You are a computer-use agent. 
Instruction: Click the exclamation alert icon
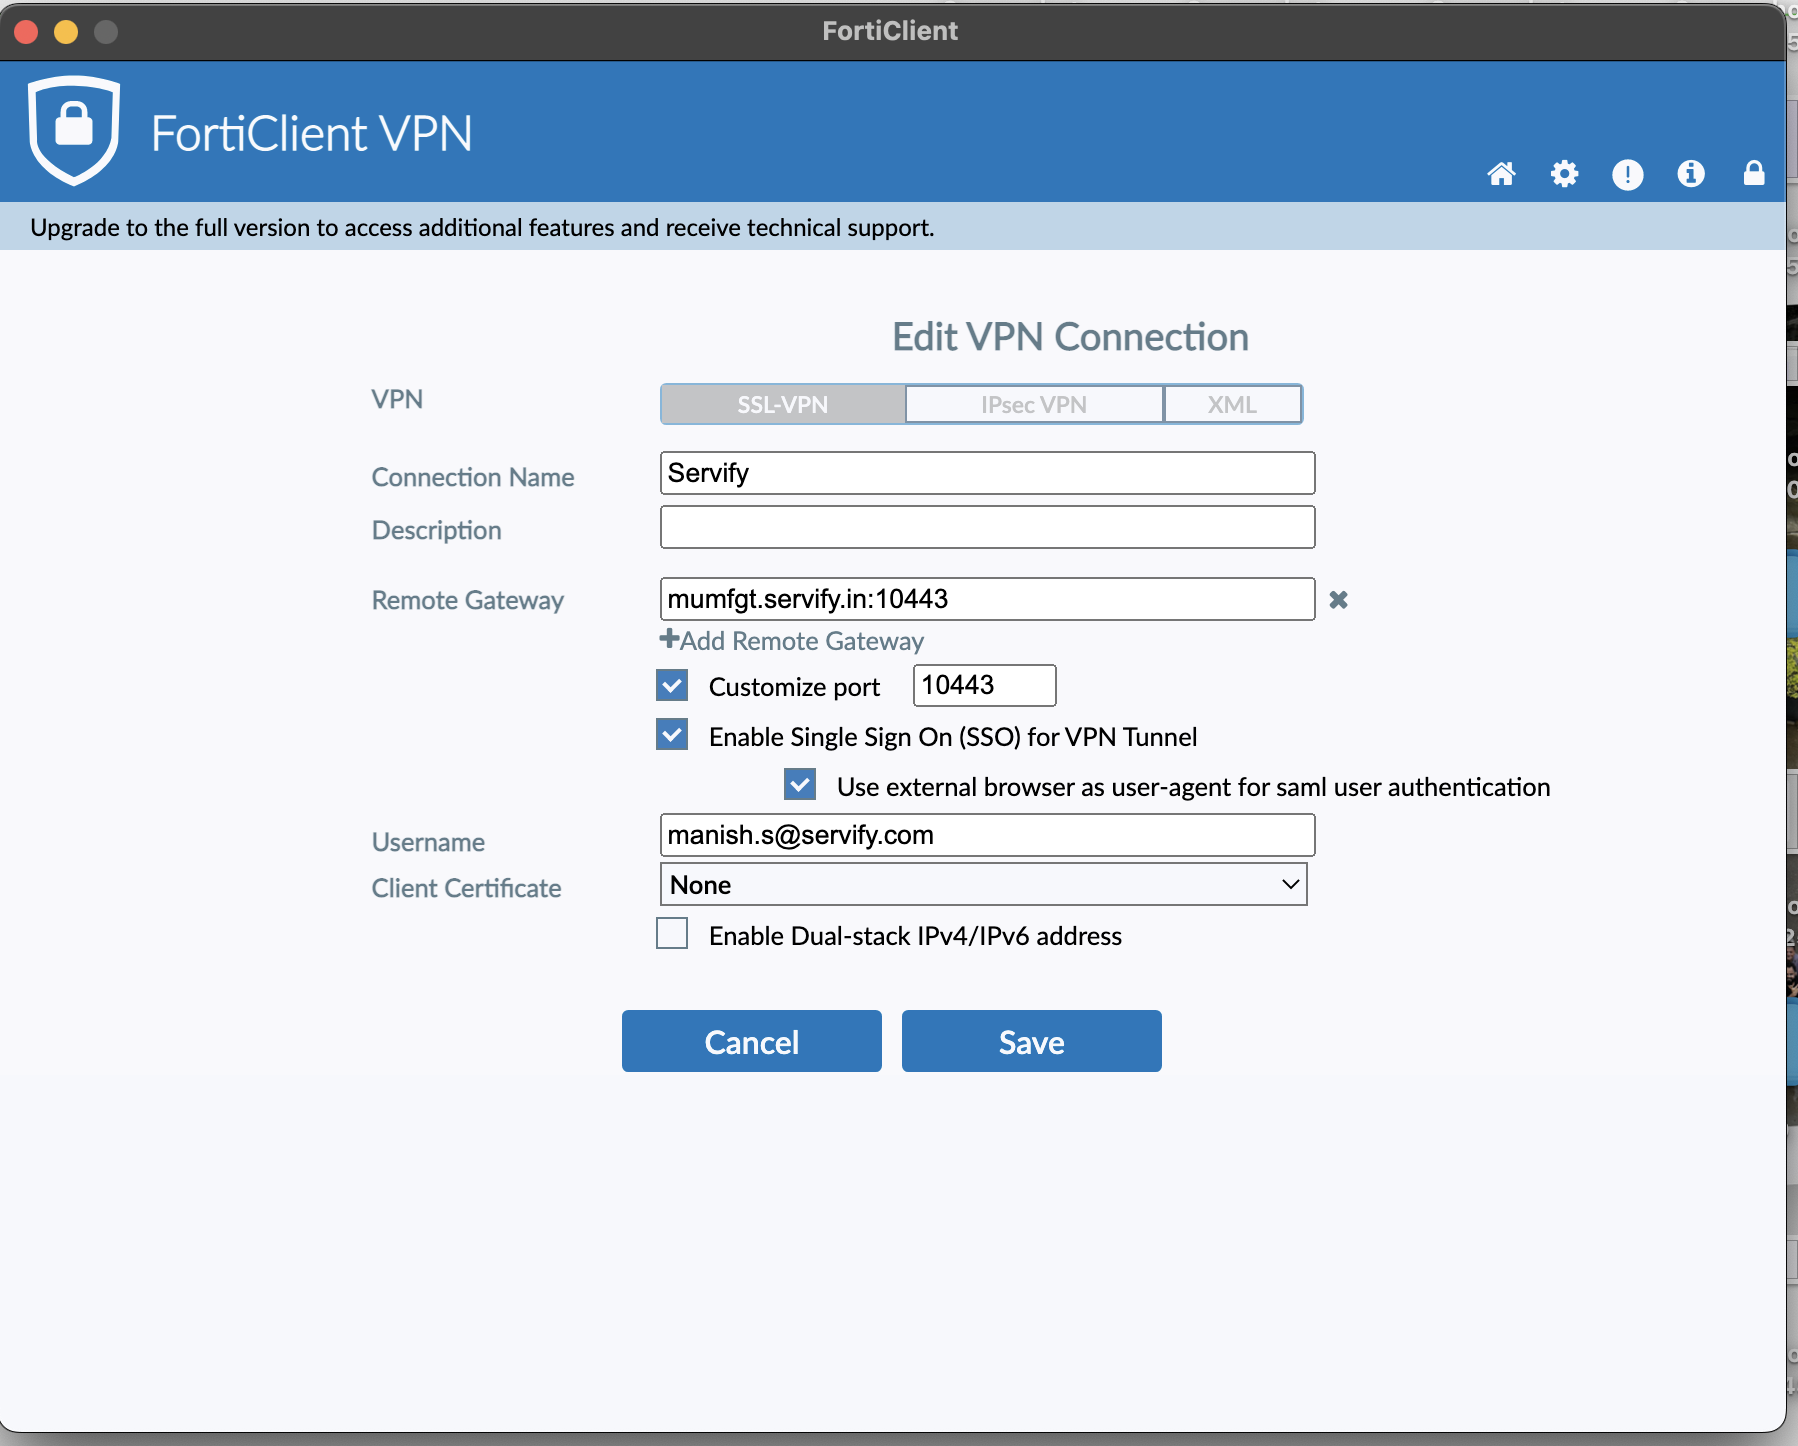(1627, 175)
